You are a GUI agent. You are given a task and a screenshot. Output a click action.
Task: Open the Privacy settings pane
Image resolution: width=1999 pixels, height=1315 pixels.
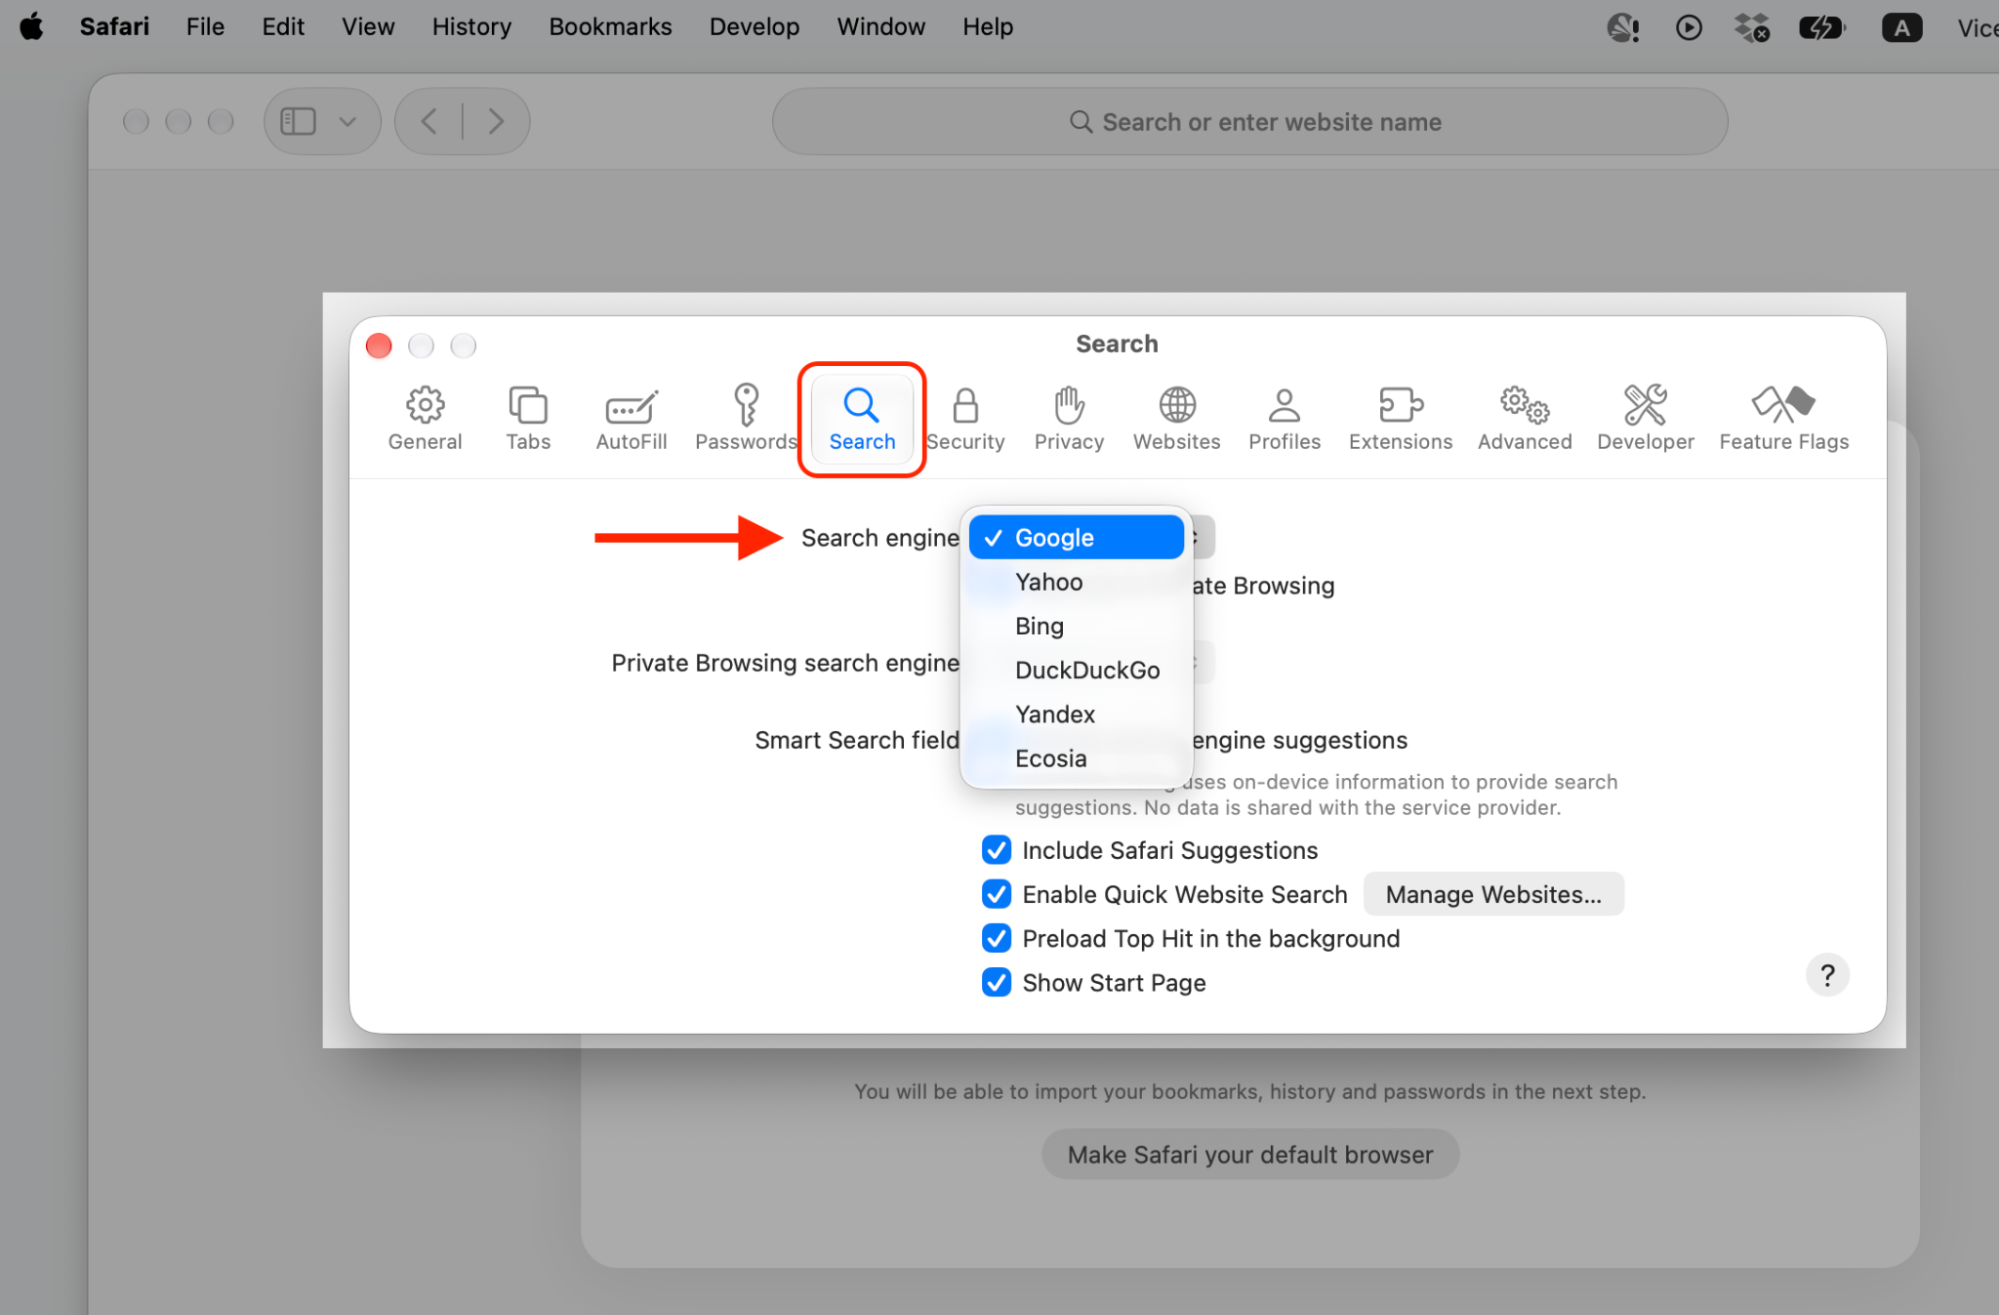pyautogui.click(x=1069, y=418)
